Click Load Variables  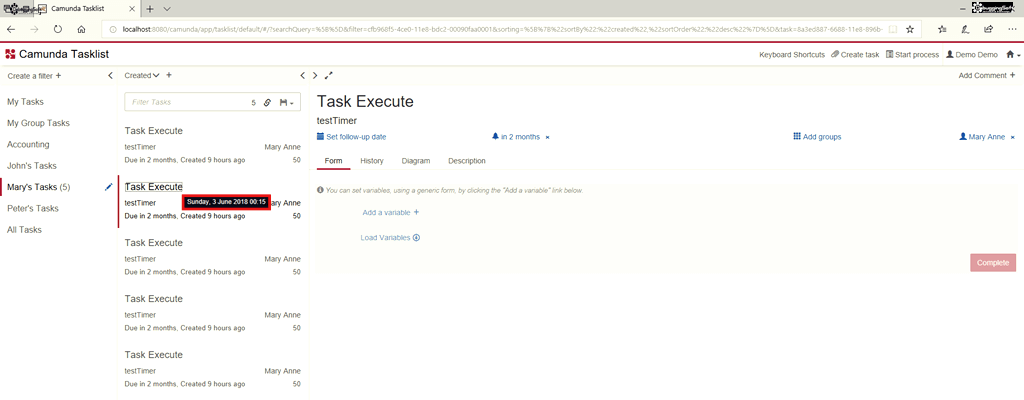[390, 238]
